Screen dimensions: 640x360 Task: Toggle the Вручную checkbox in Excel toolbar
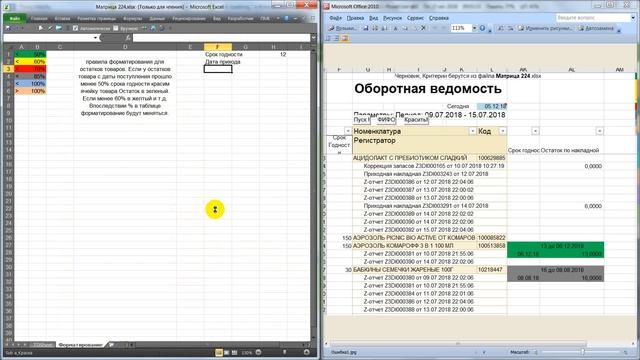coord(116,28)
